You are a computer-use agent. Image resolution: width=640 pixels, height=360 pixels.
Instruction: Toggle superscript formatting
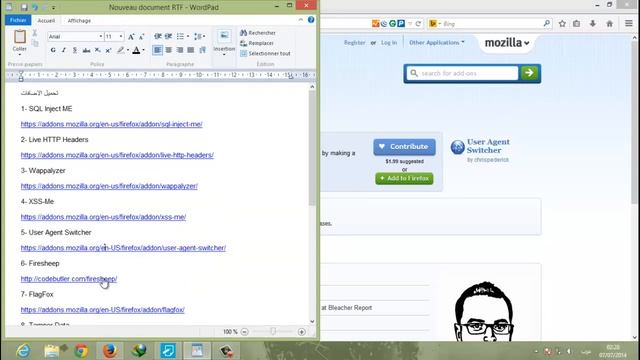108,50
